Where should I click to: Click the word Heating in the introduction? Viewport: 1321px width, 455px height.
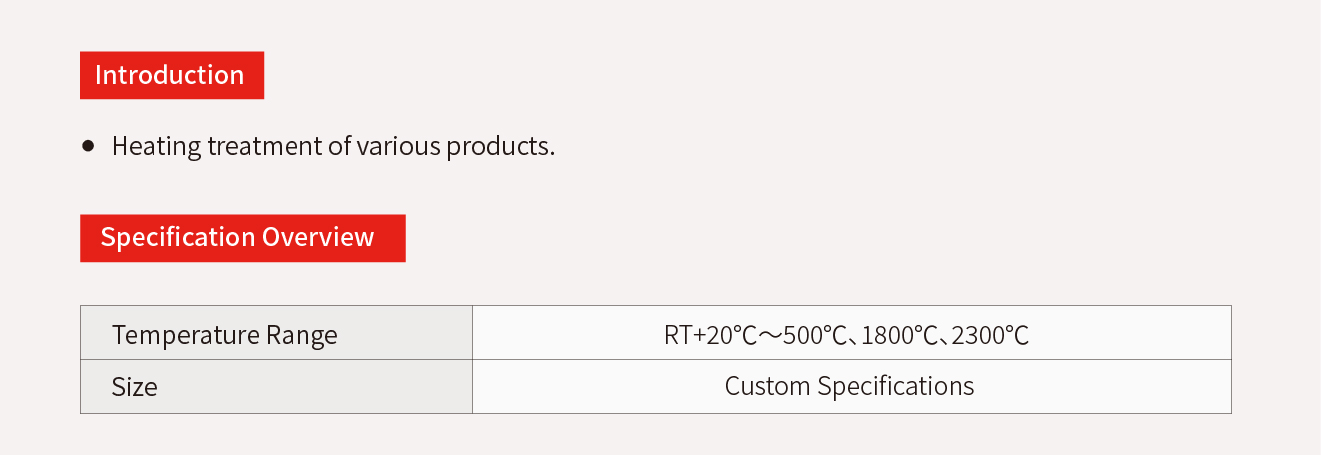(x=156, y=147)
